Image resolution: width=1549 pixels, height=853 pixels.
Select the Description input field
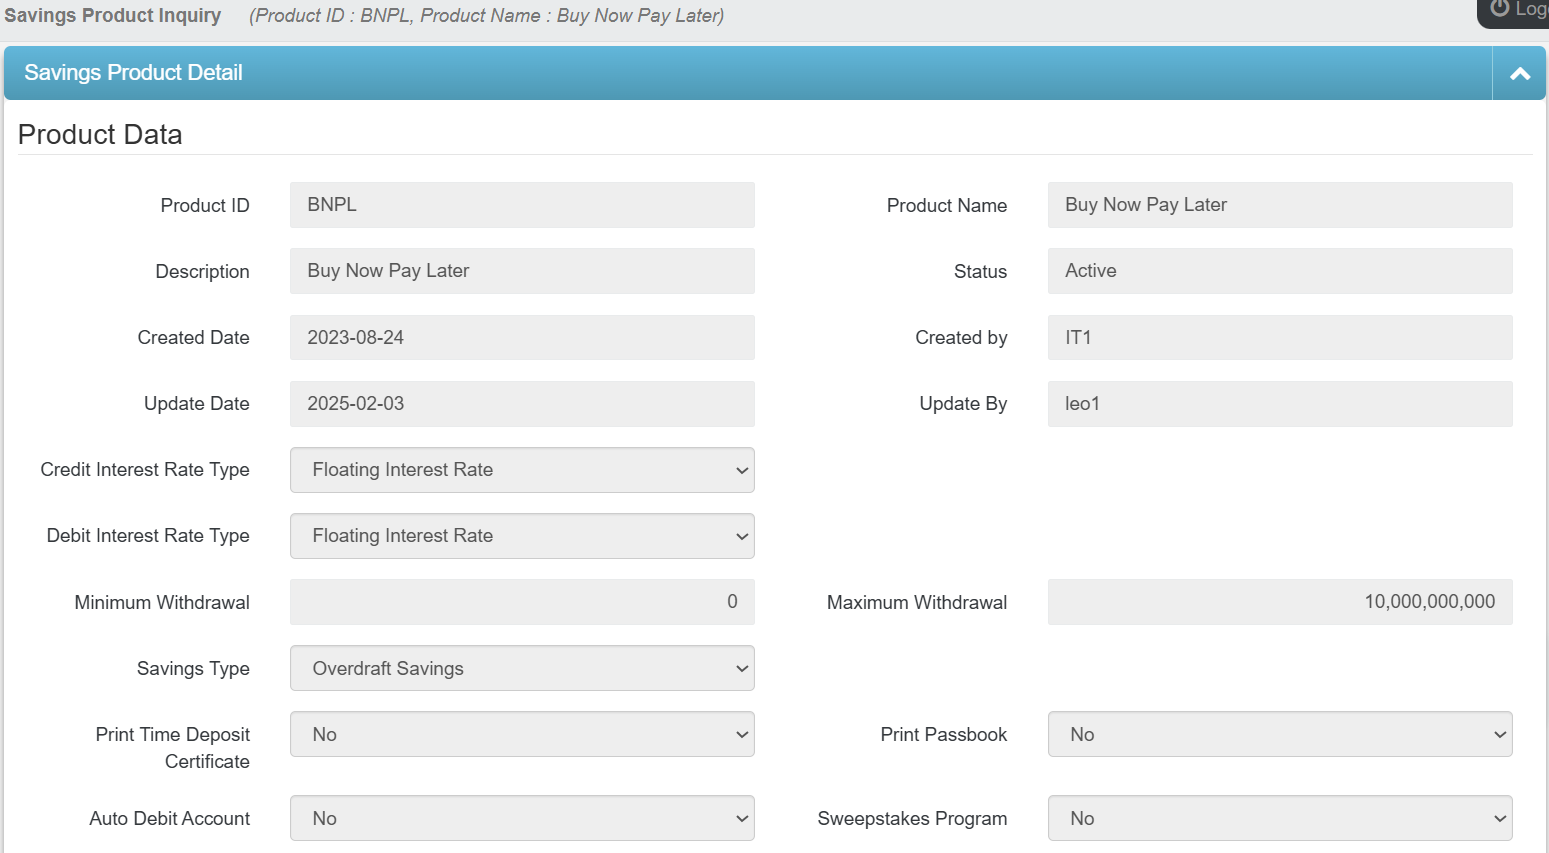point(521,271)
